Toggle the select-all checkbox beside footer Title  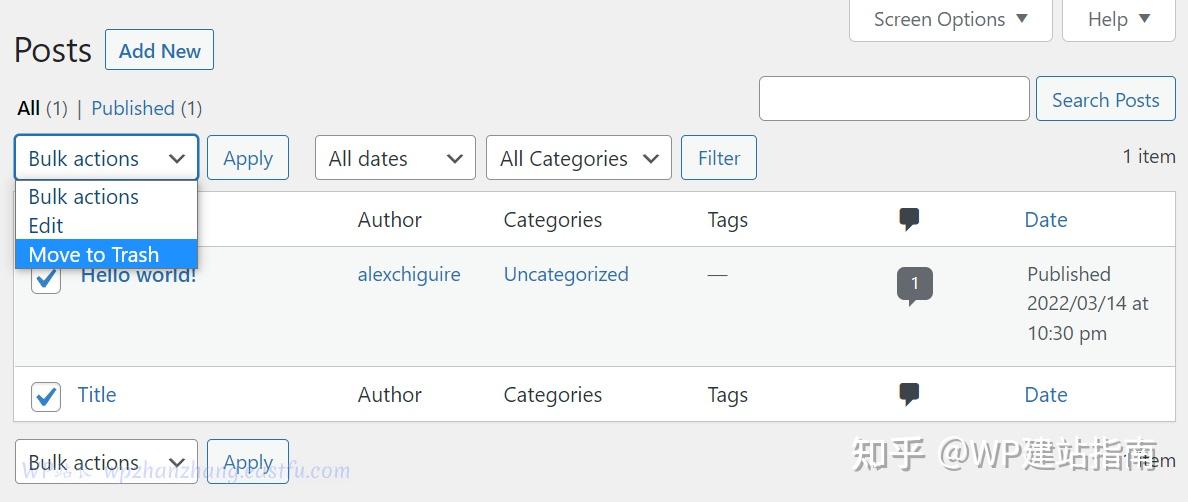click(x=46, y=396)
